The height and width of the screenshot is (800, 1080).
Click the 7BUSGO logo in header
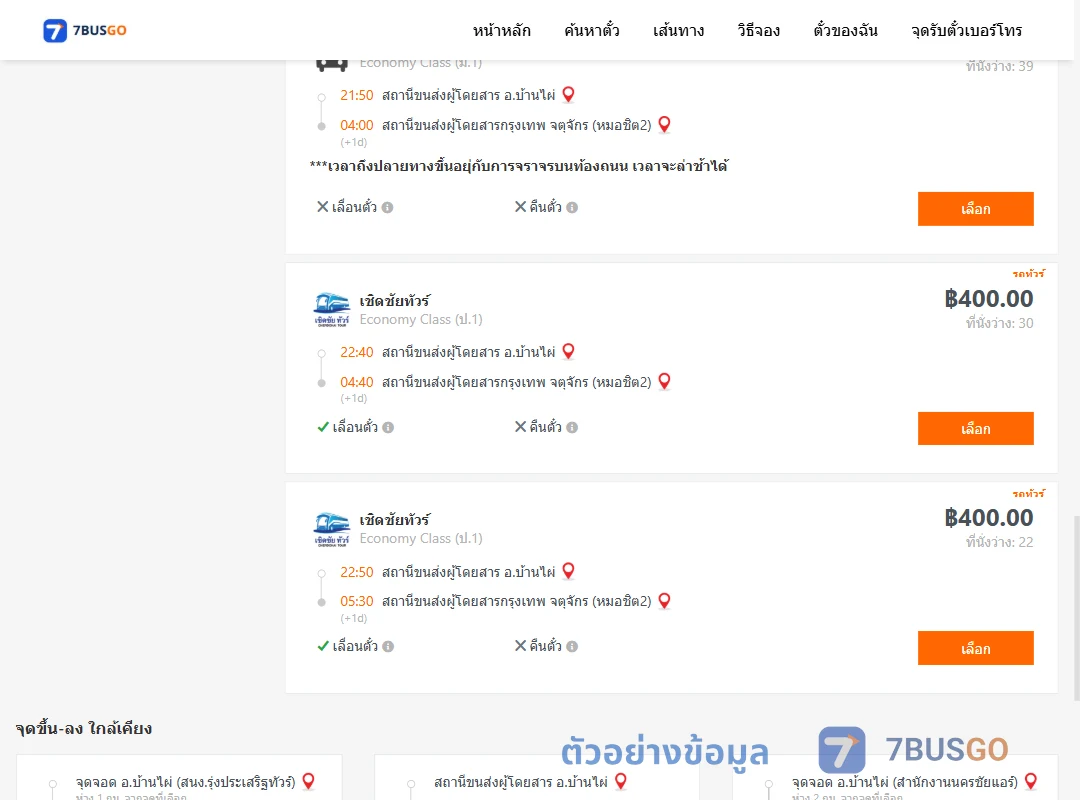(85, 30)
